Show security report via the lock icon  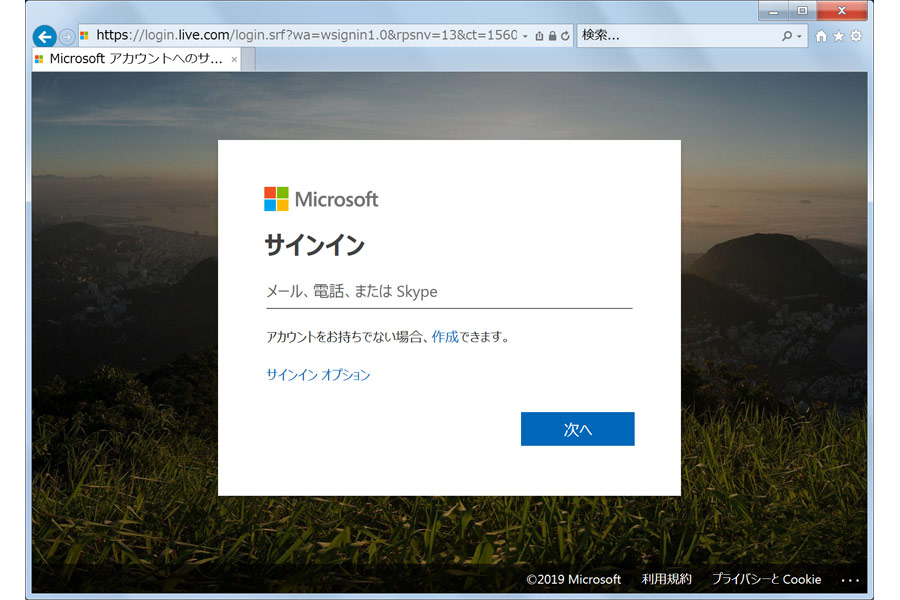click(552, 36)
